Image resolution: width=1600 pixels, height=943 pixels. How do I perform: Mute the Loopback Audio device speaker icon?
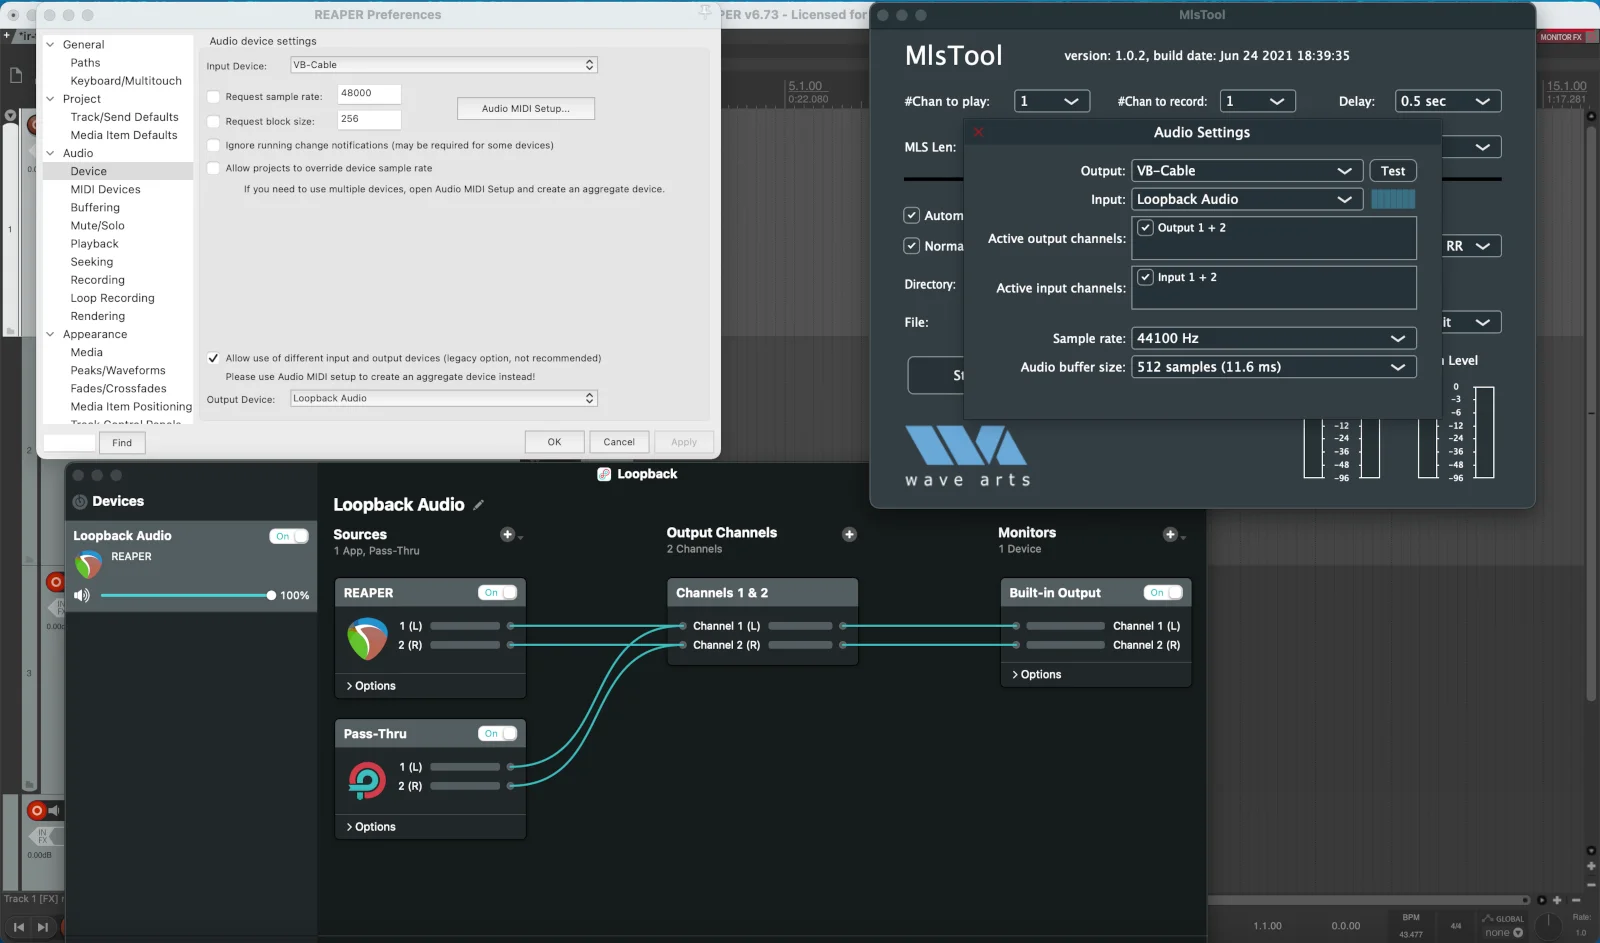pos(82,595)
